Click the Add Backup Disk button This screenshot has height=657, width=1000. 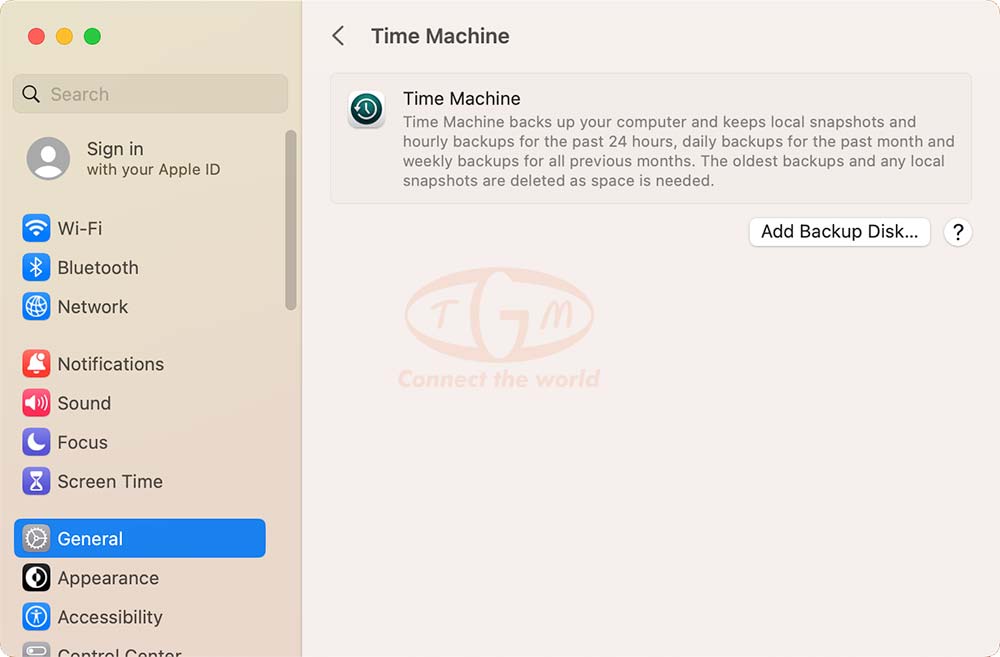(839, 232)
